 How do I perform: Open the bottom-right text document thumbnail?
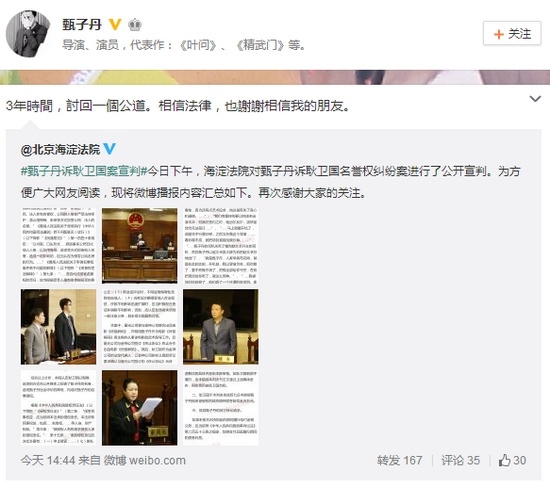[221, 408]
